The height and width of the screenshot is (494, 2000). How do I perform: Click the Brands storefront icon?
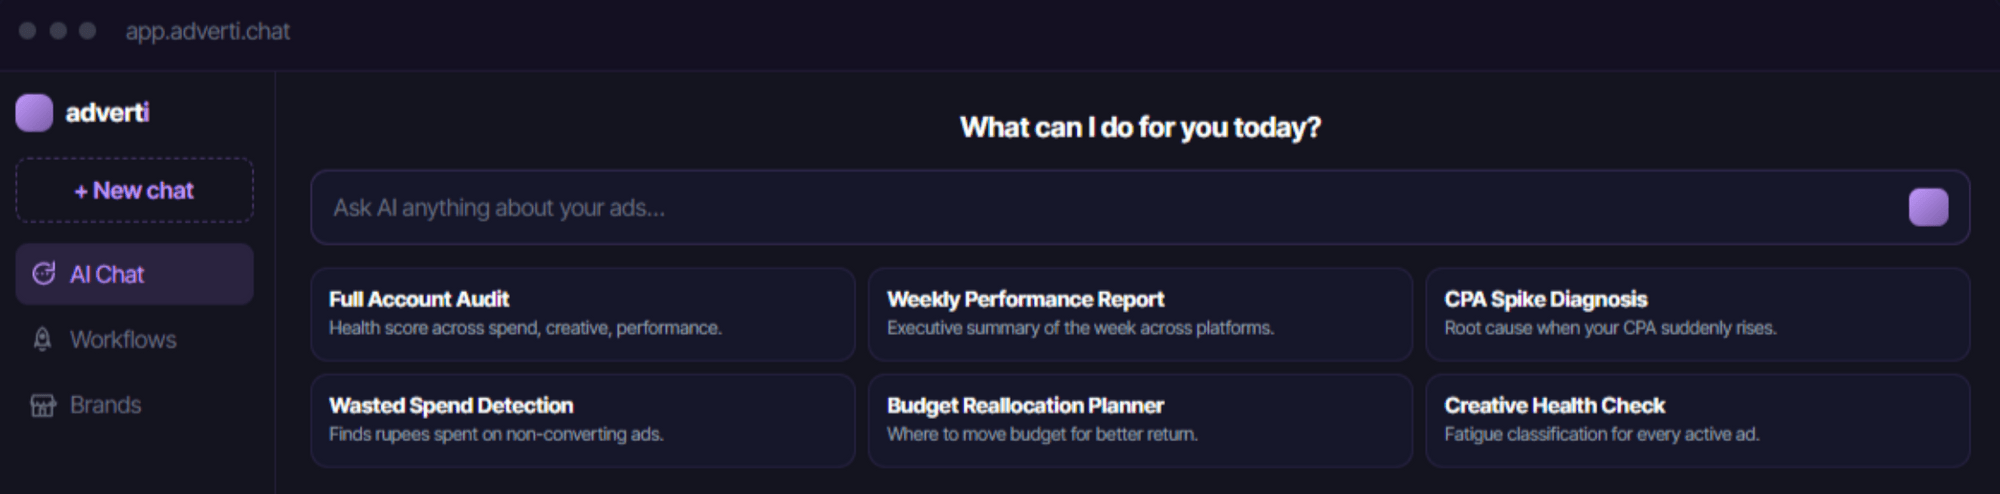43,405
